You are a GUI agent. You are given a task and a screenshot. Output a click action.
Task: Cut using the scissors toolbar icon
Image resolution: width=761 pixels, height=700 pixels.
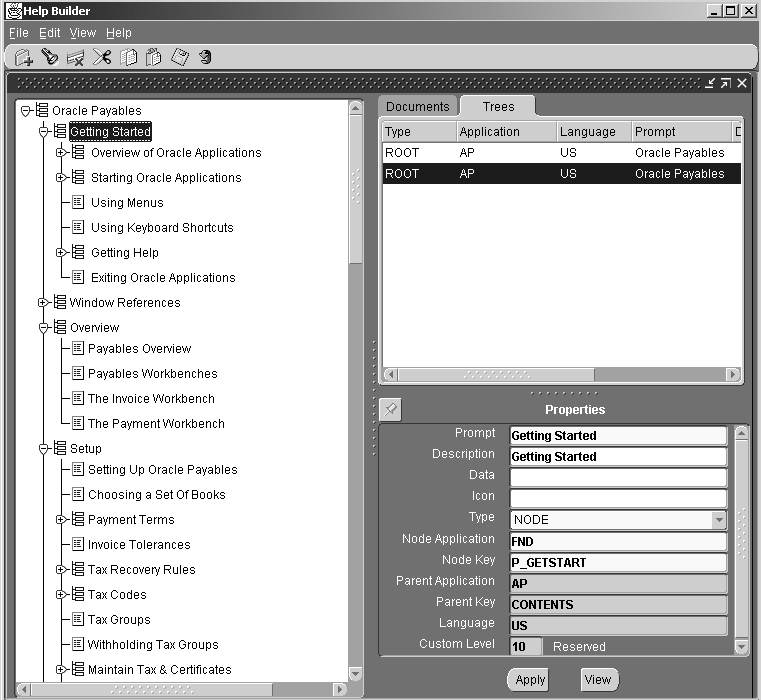click(102, 57)
